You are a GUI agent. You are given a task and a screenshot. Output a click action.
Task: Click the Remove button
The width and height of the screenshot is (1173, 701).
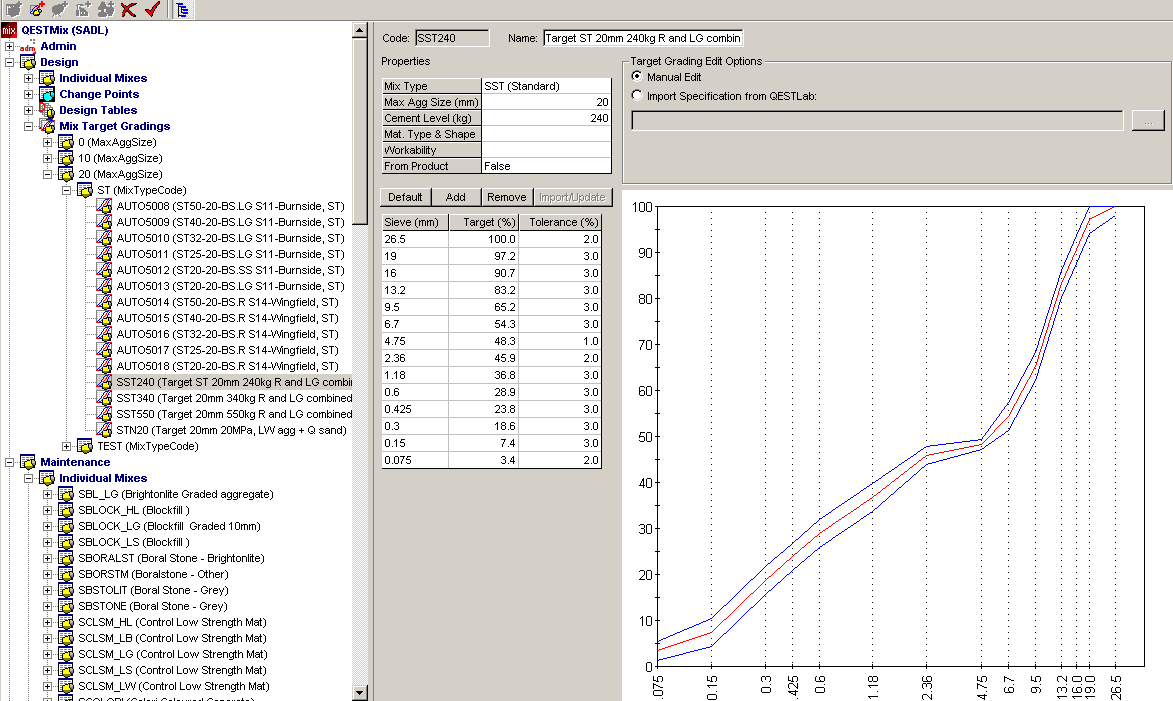(x=507, y=197)
